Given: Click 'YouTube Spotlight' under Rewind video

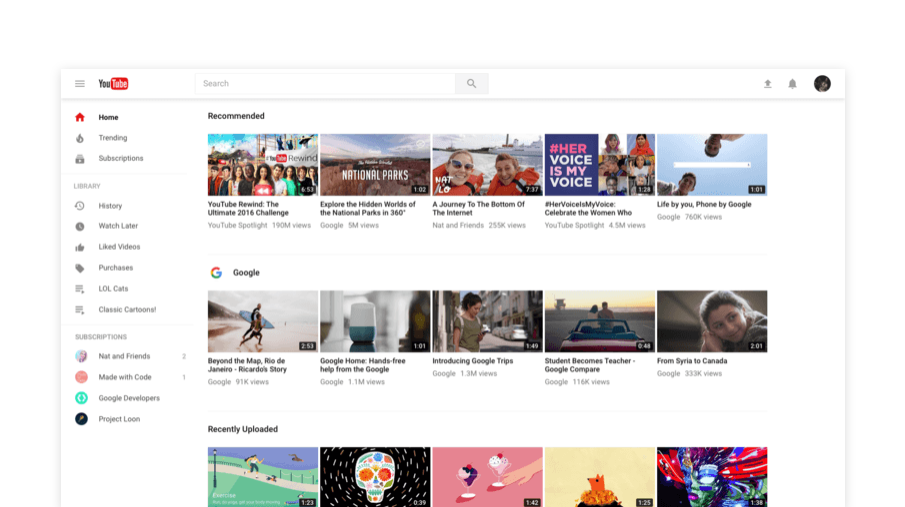Looking at the screenshot, I should click(237, 225).
